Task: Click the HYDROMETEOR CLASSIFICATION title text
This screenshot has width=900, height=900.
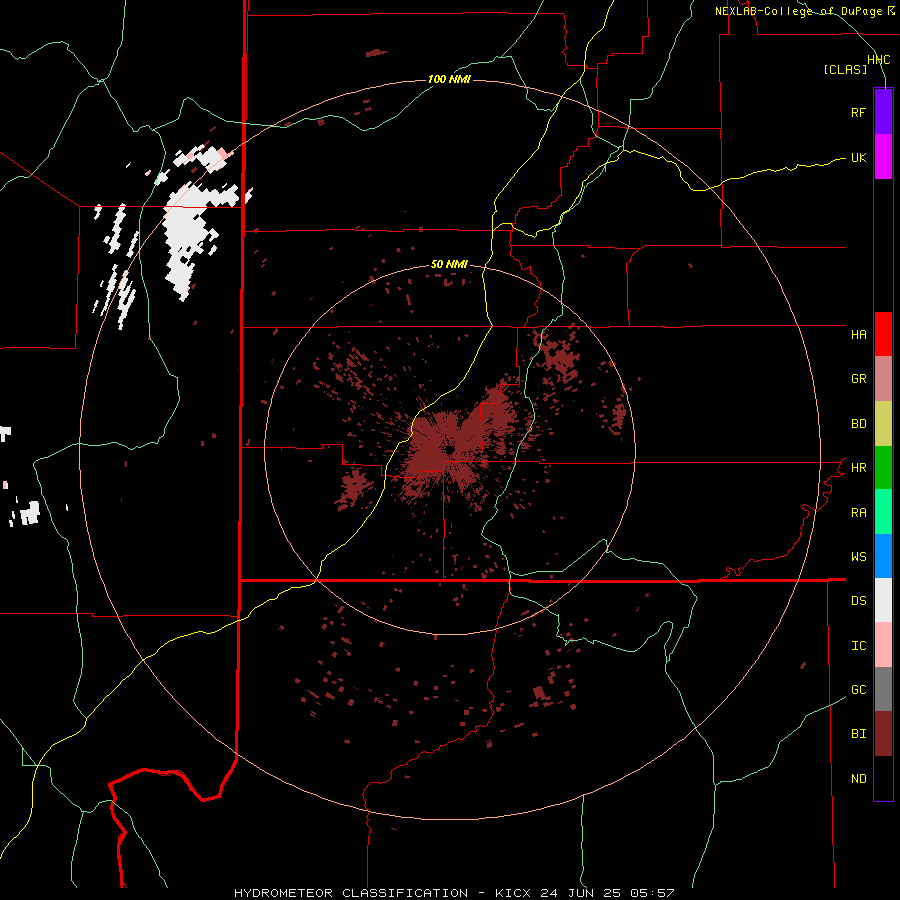Action: (x=351, y=893)
